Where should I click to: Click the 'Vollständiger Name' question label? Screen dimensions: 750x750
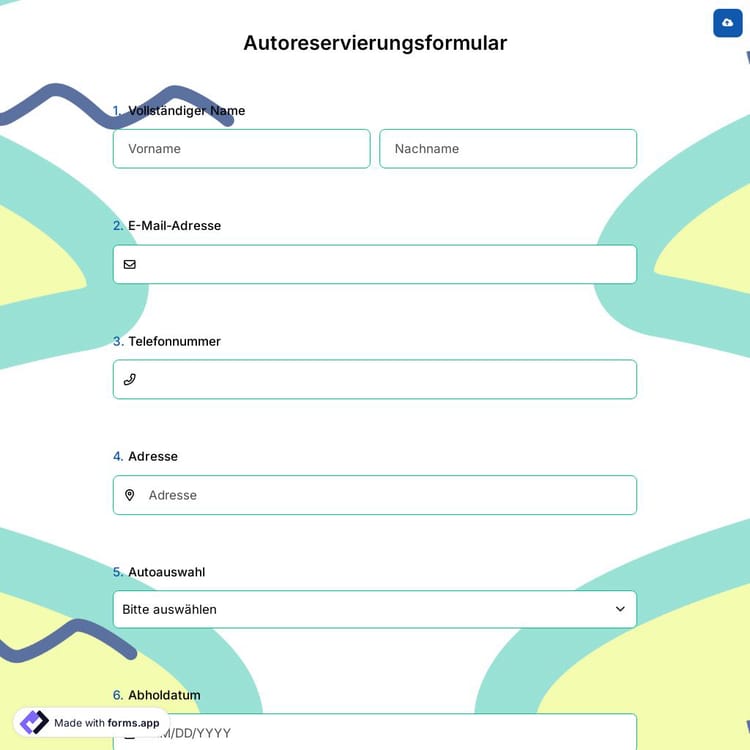(186, 110)
